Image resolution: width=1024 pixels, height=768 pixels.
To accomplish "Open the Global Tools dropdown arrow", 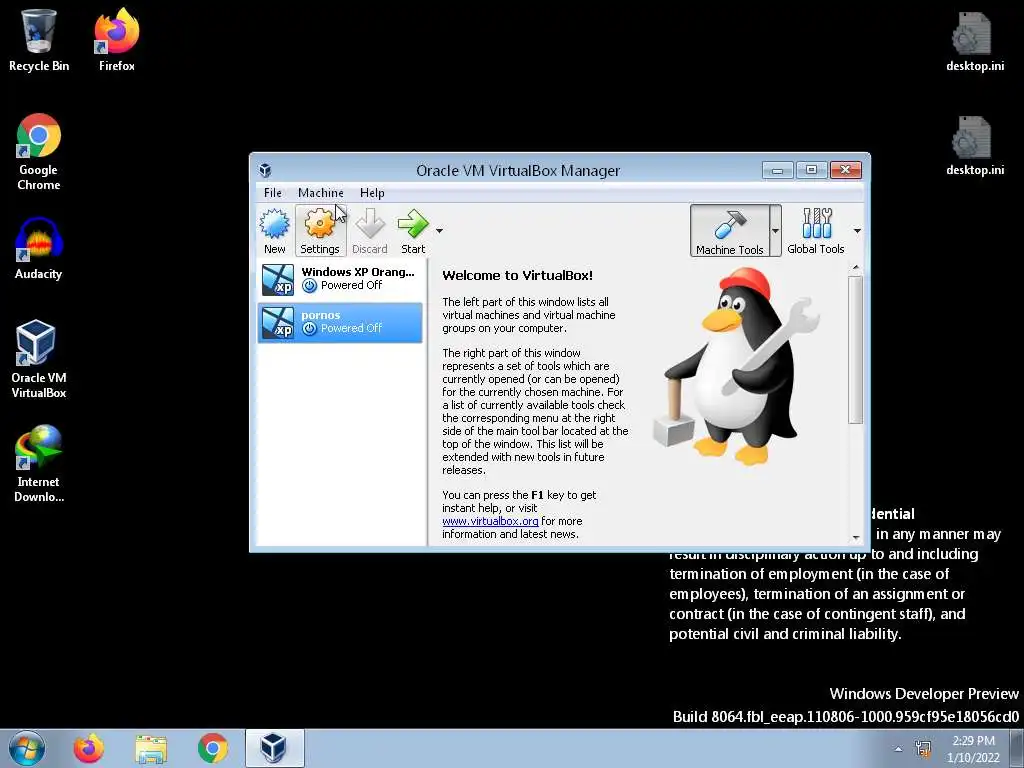I will [857, 231].
